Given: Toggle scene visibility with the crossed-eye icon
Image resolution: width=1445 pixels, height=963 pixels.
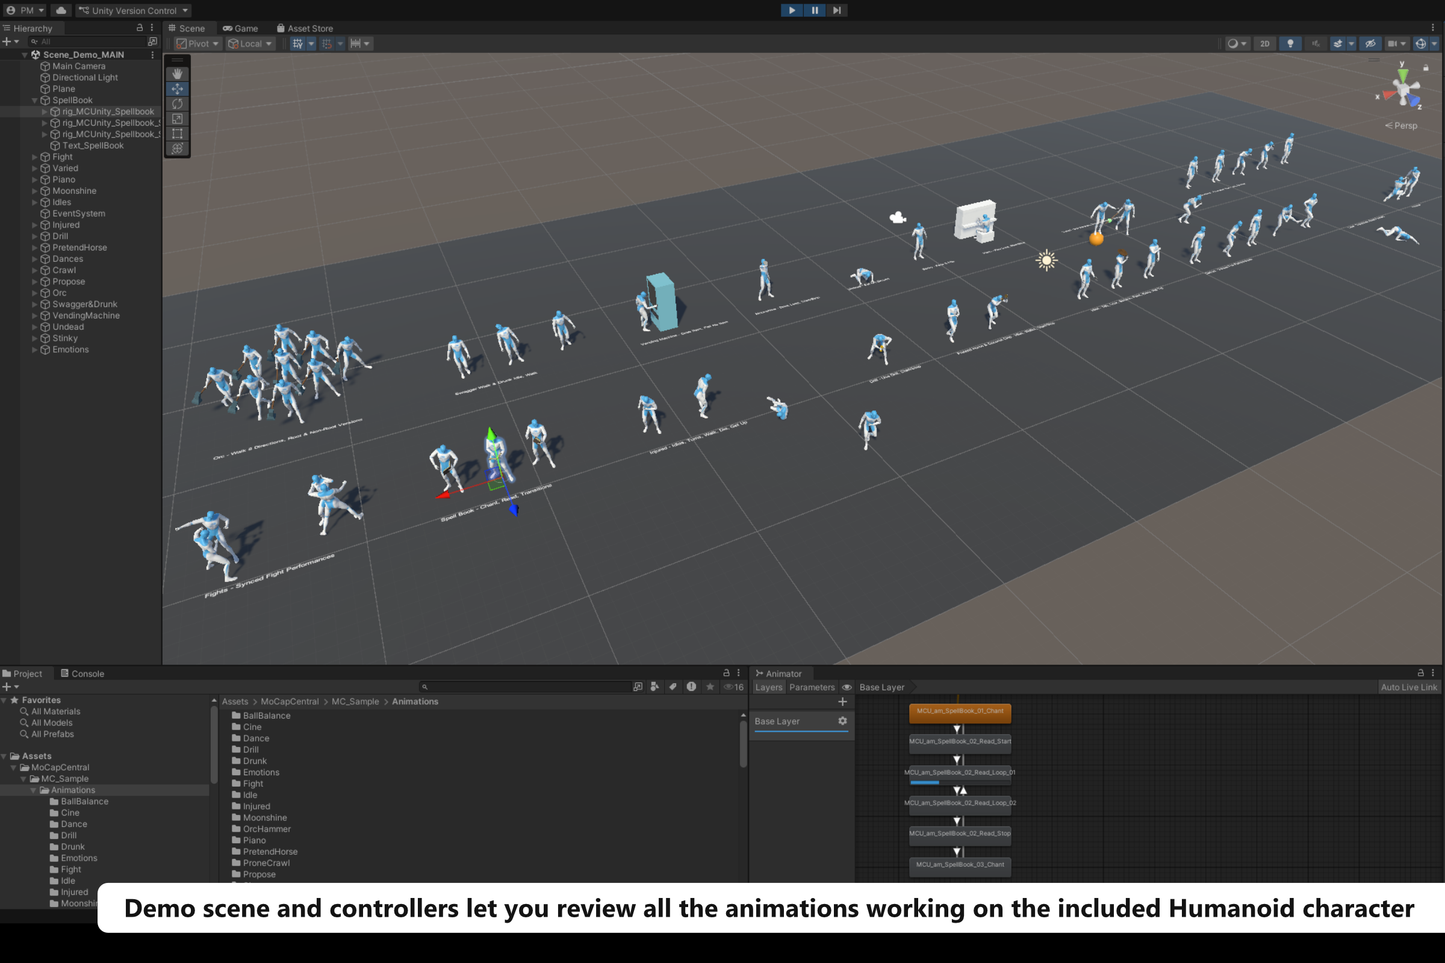Looking at the screenshot, I should [x=1369, y=43].
